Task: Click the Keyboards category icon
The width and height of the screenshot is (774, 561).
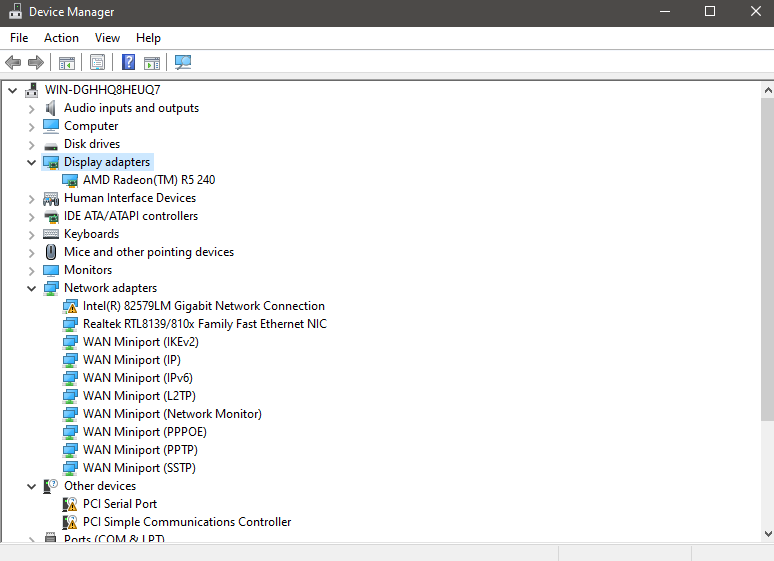Action: (51, 234)
